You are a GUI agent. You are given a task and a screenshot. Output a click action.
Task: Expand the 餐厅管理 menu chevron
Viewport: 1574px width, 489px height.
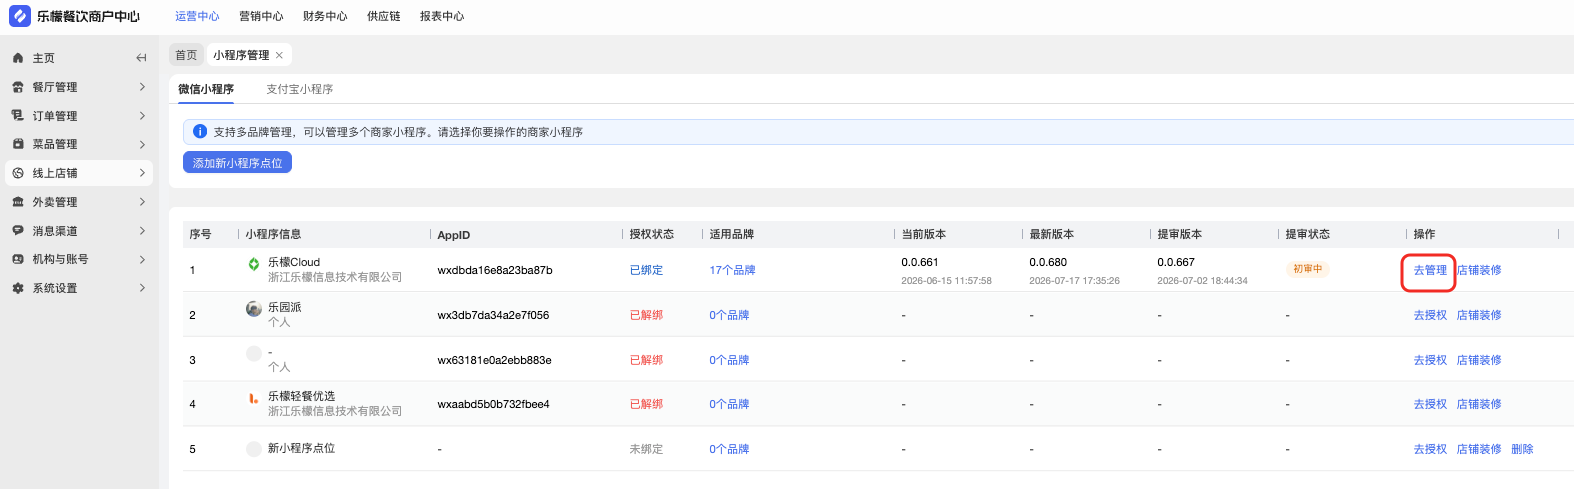click(142, 87)
